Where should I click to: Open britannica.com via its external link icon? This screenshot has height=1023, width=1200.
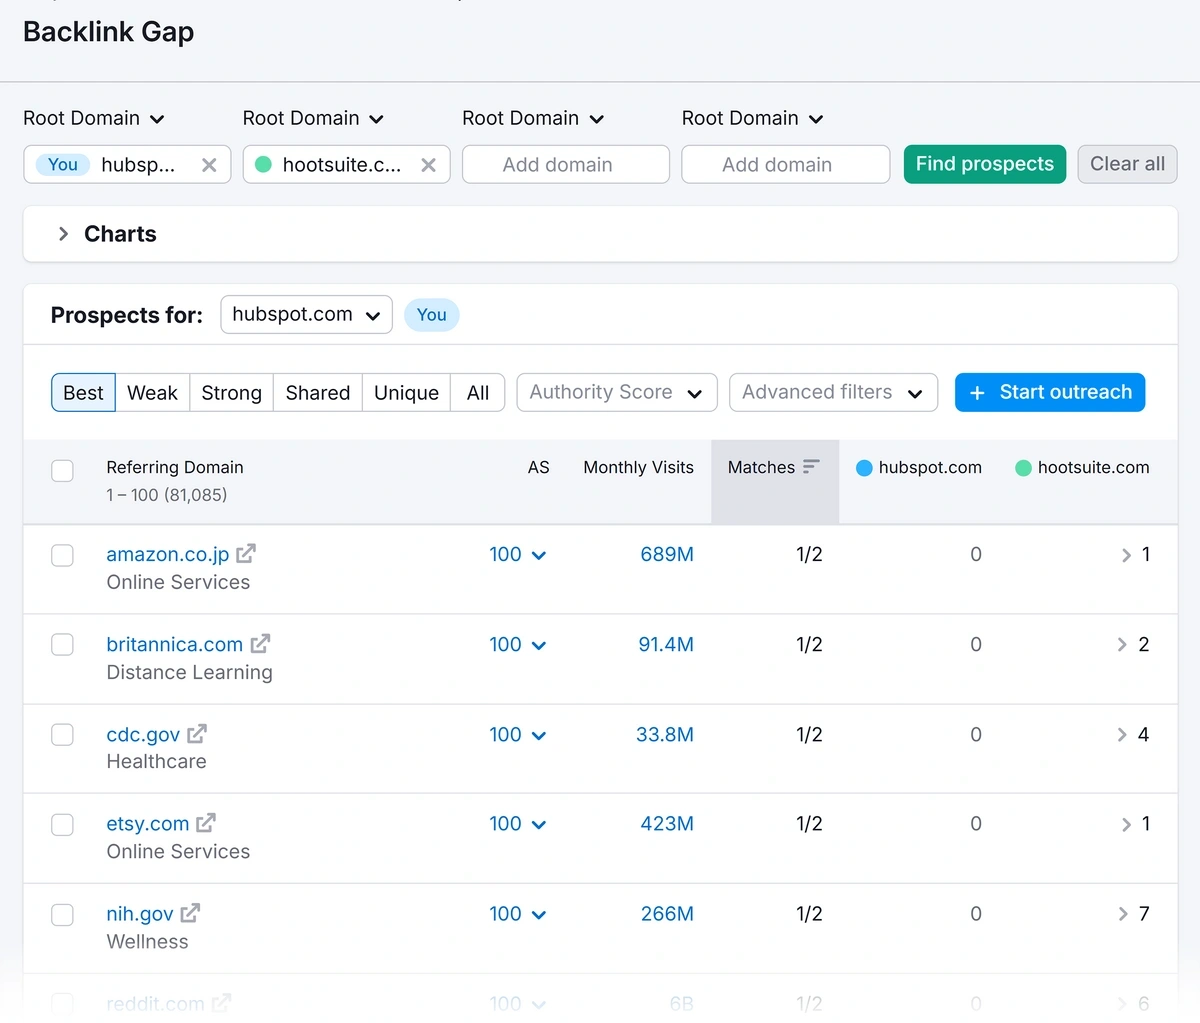pos(261,643)
